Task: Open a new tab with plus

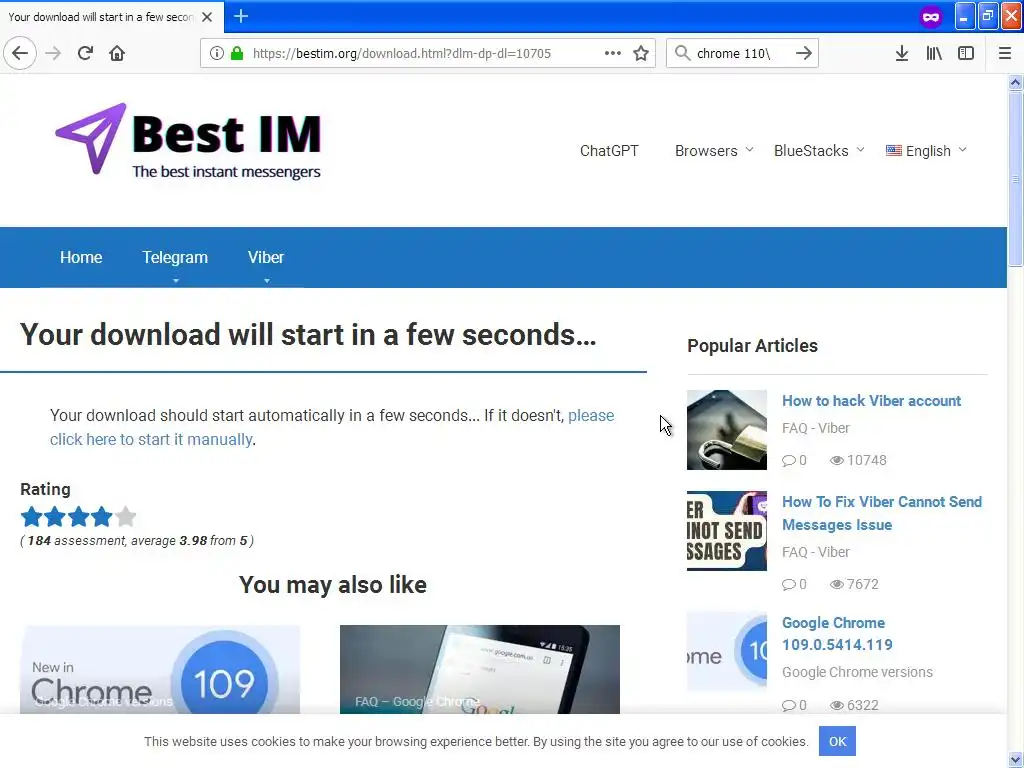Action: point(241,16)
